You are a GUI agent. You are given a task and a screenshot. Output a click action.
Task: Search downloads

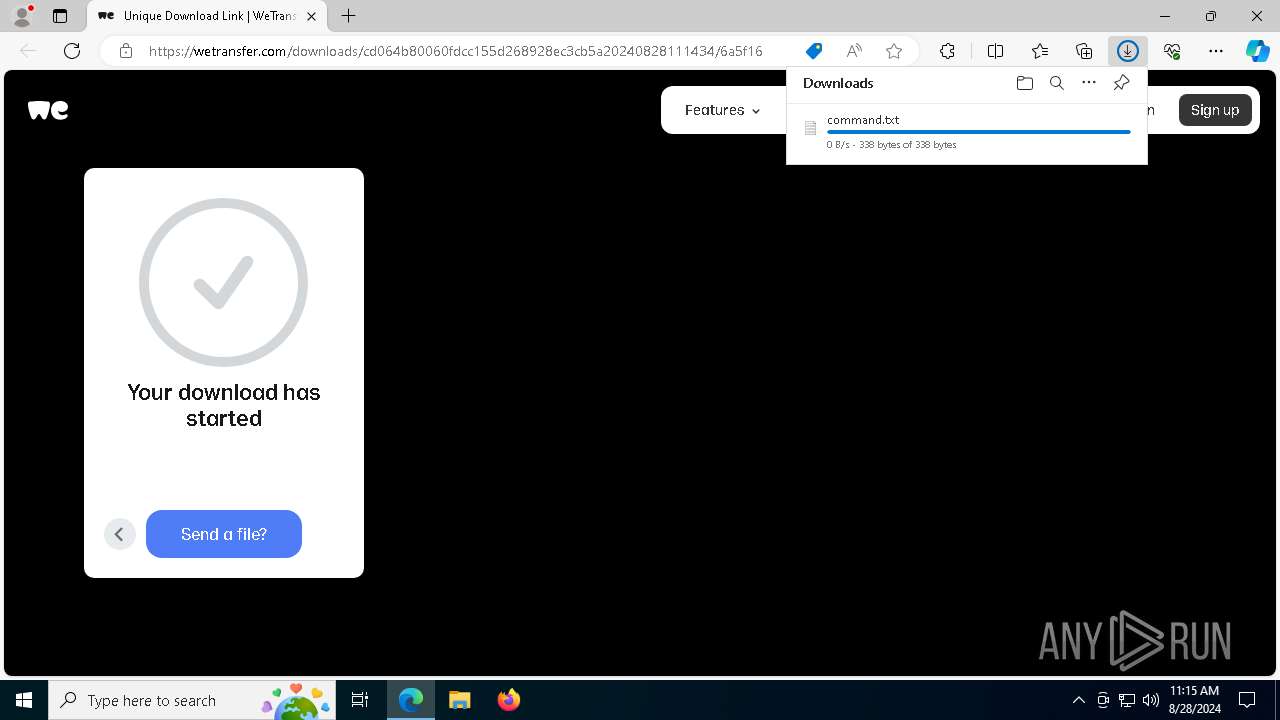[x=1056, y=83]
